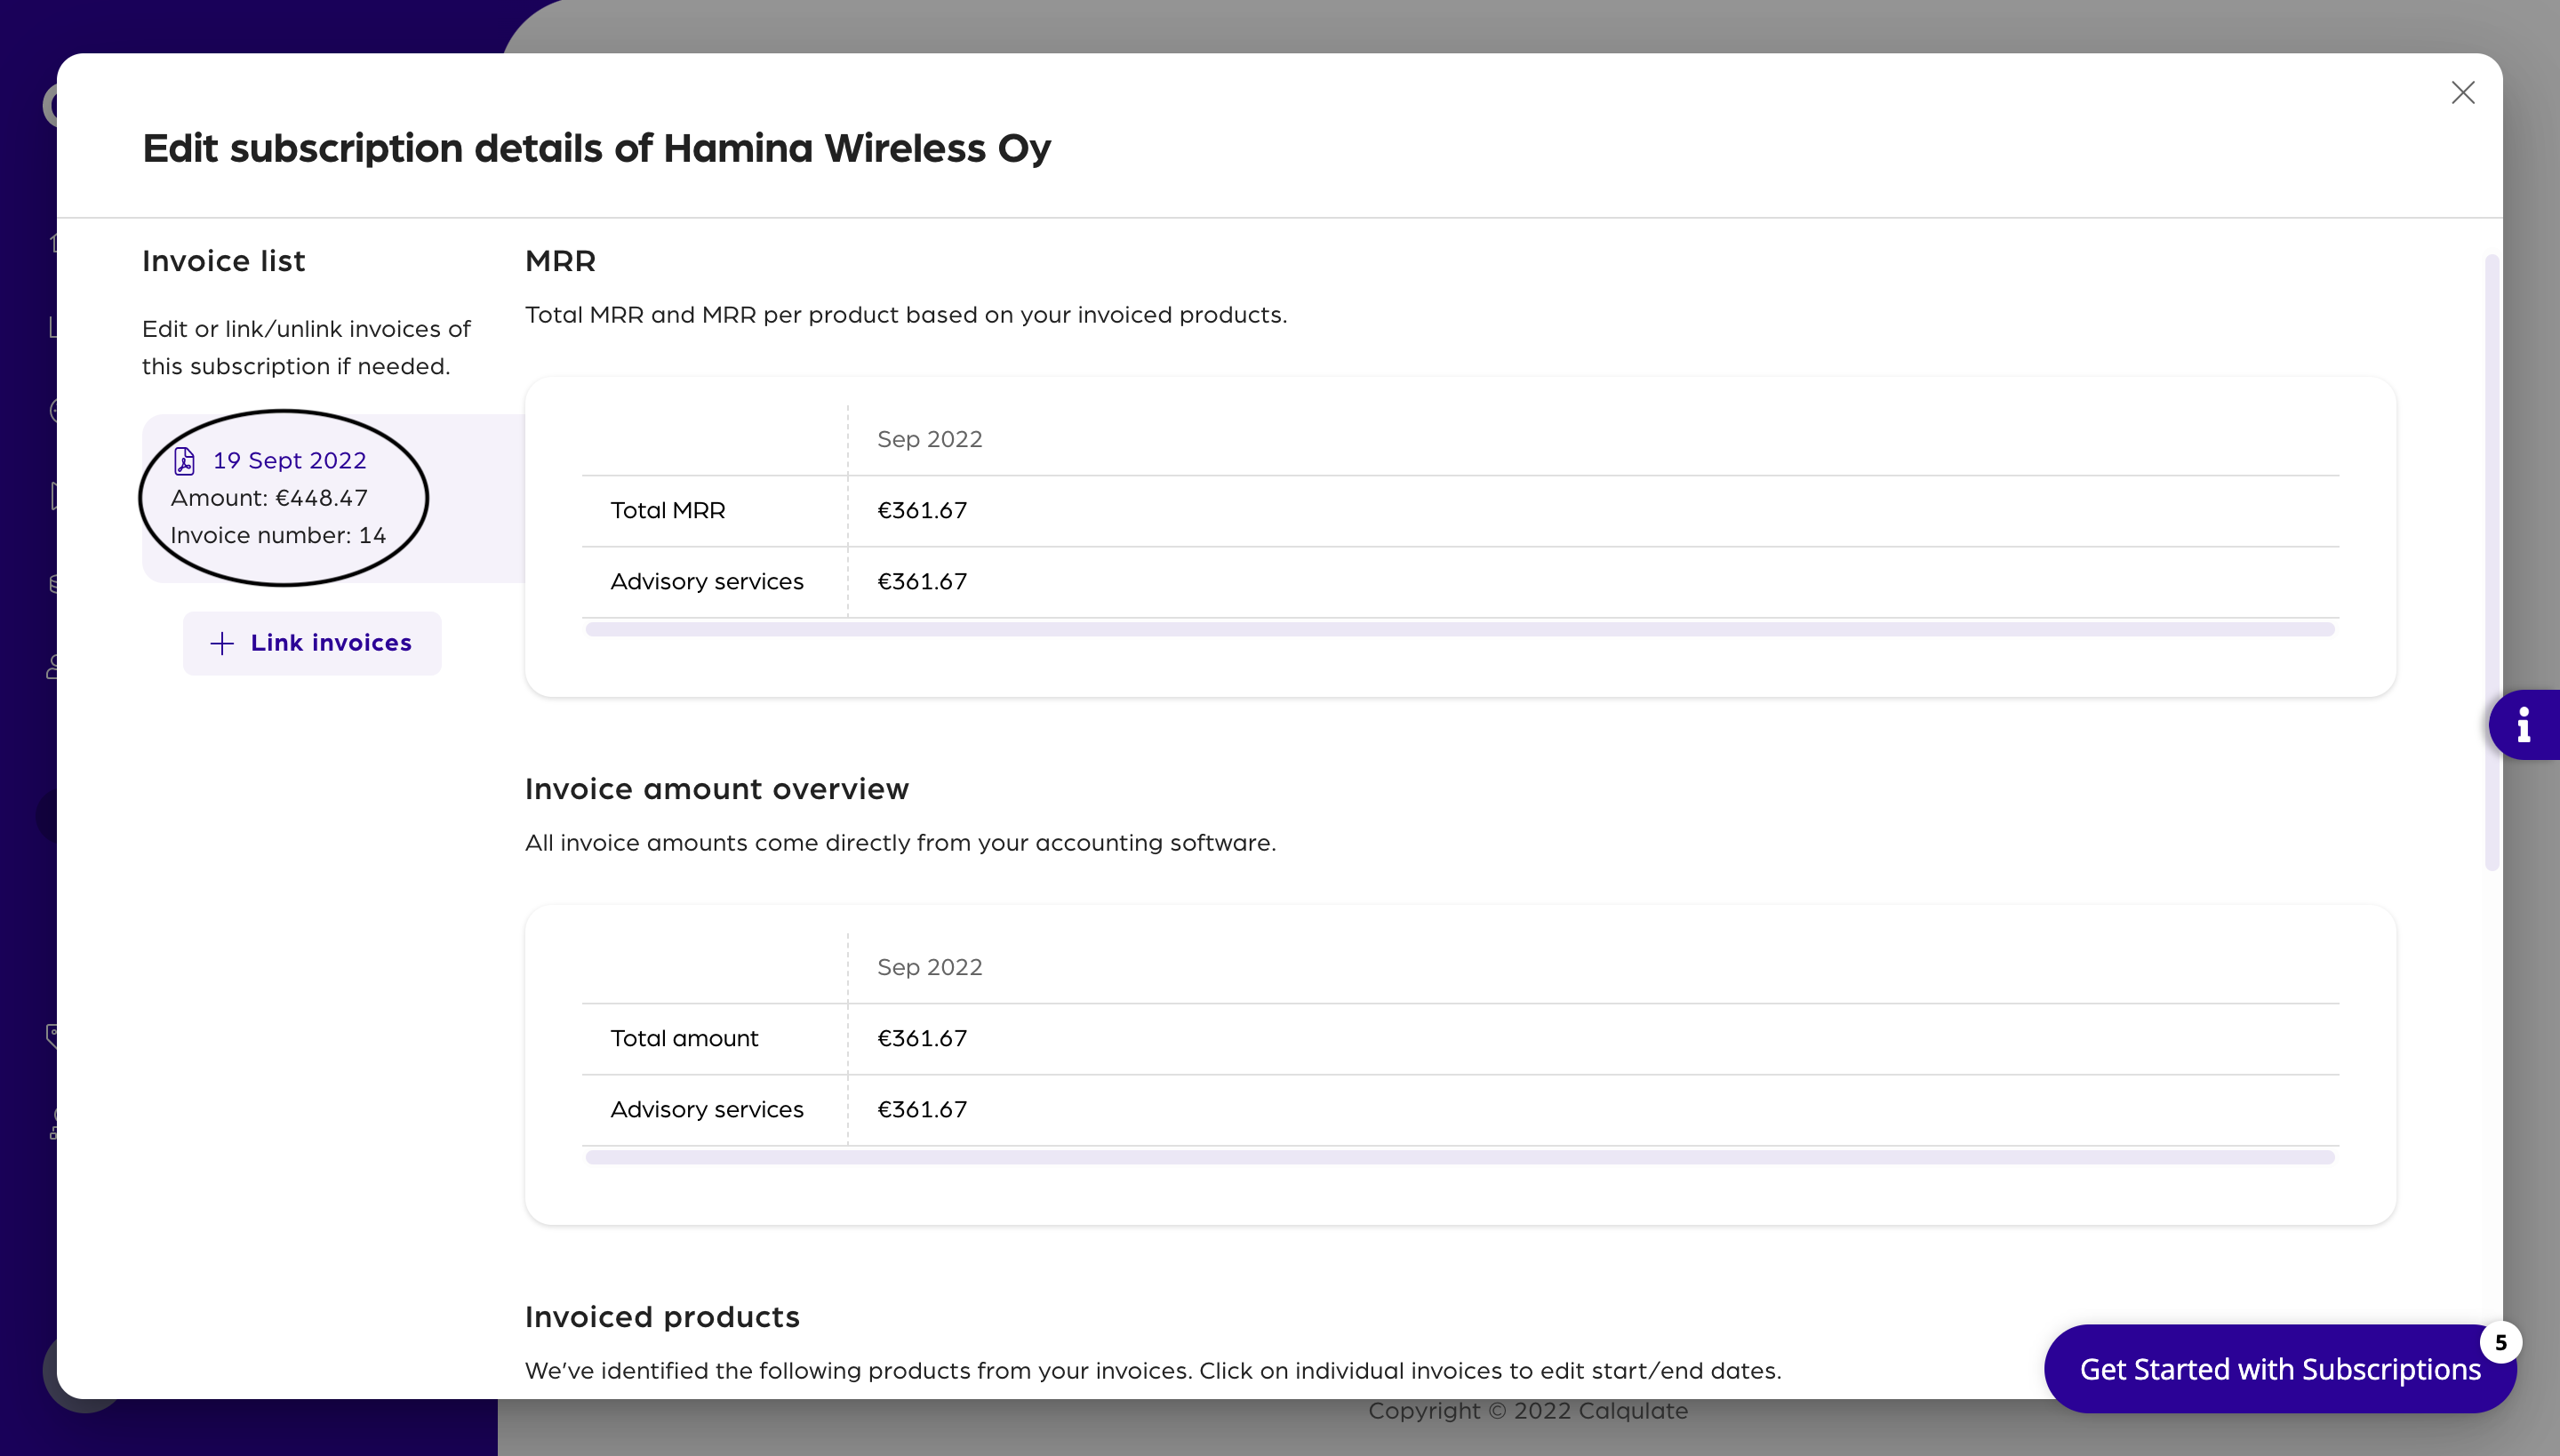Click the plus icon on Link invoices

(222, 643)
